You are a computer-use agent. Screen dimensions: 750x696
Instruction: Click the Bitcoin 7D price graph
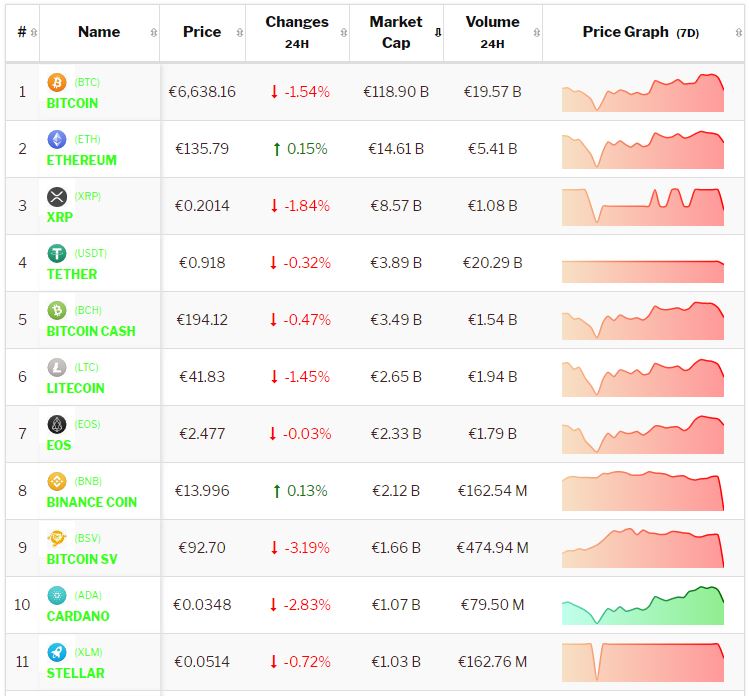(x=642, y=92)
